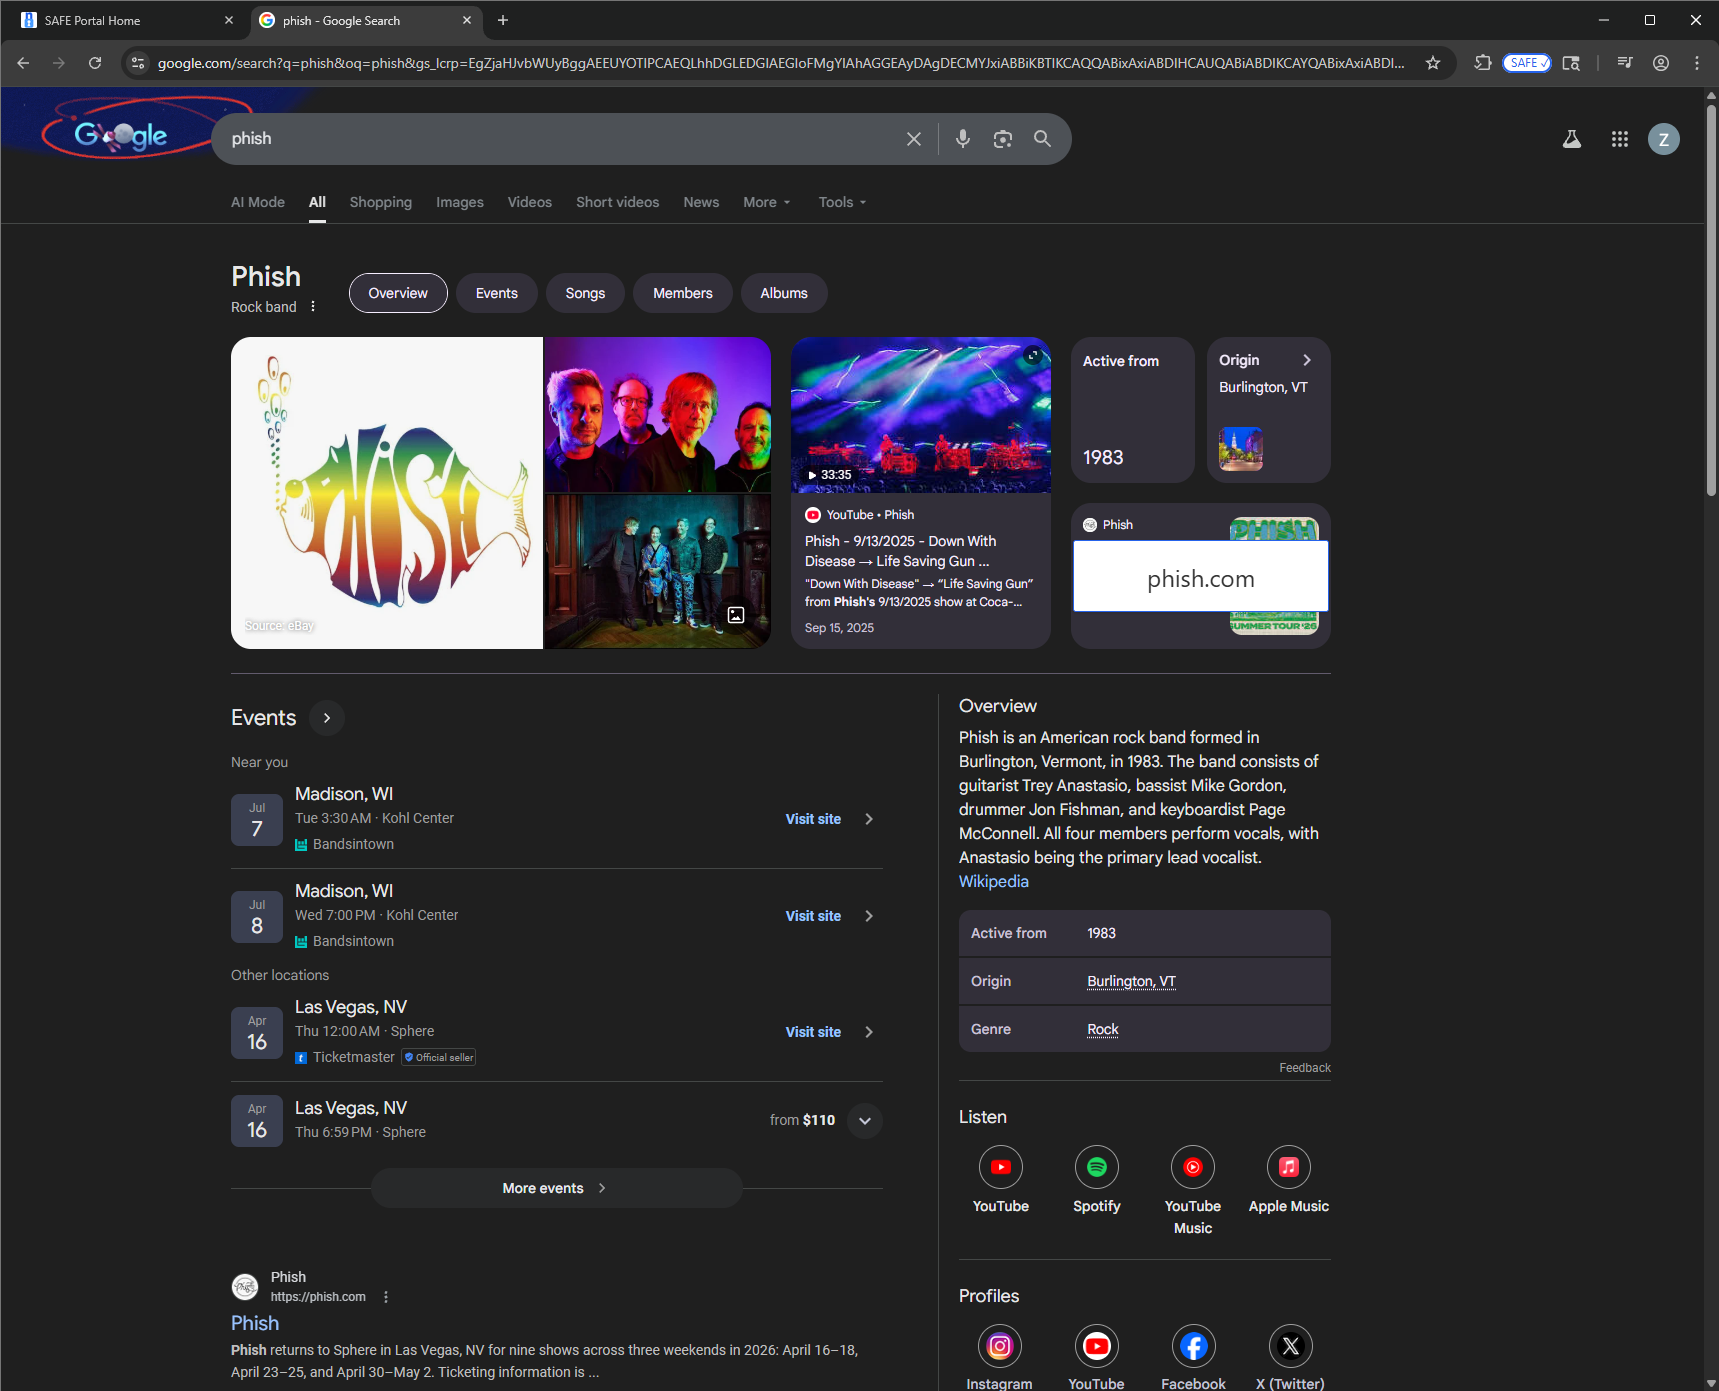Open Phish's X (Twitter) profile icon
This screenshot has width=1719, height=1391.
point(1290,1345)
